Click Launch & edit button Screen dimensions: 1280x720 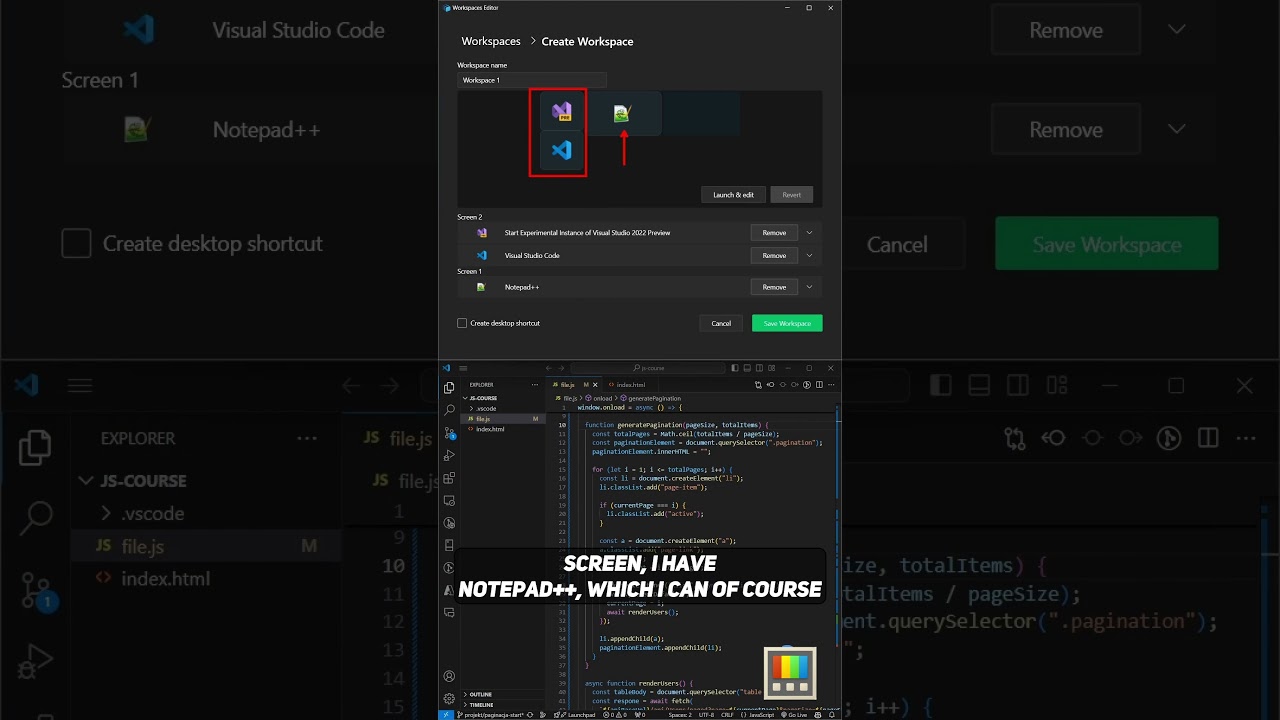tap(733, 195)
